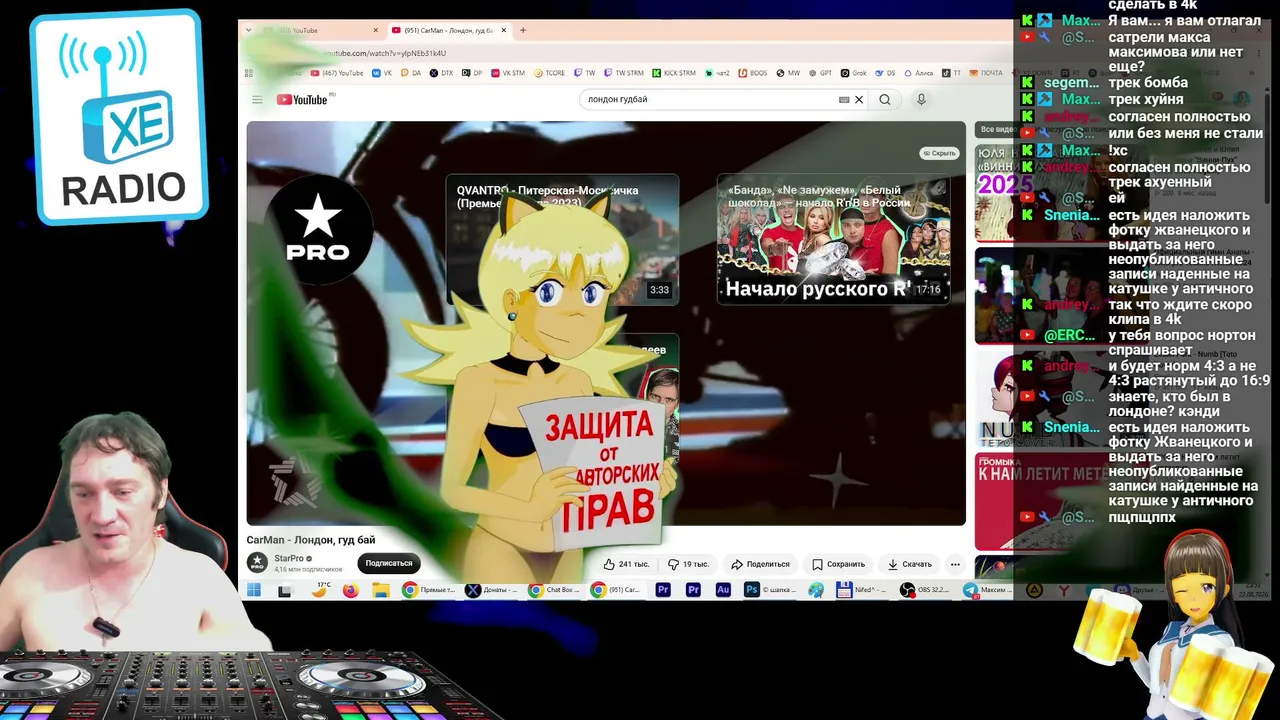The image size is (1280, 720).
Task: Open the three-dot more actions menu
Action: [x=955, y=564]
